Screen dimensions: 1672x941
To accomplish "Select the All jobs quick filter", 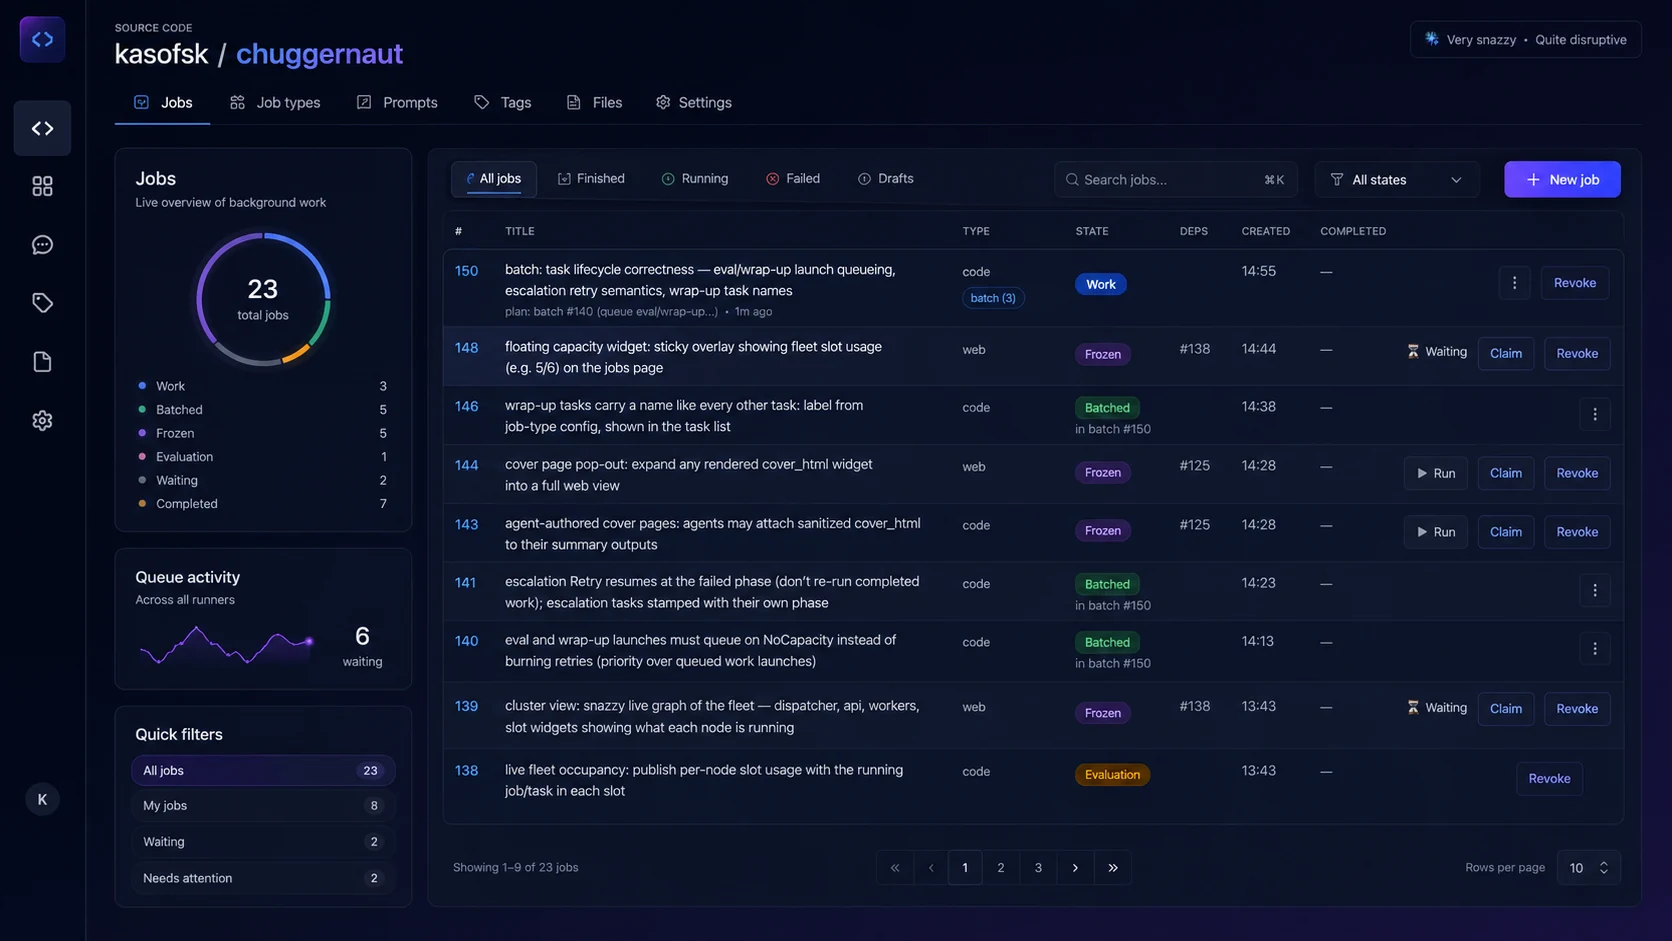I will click(x=263, y=771).
